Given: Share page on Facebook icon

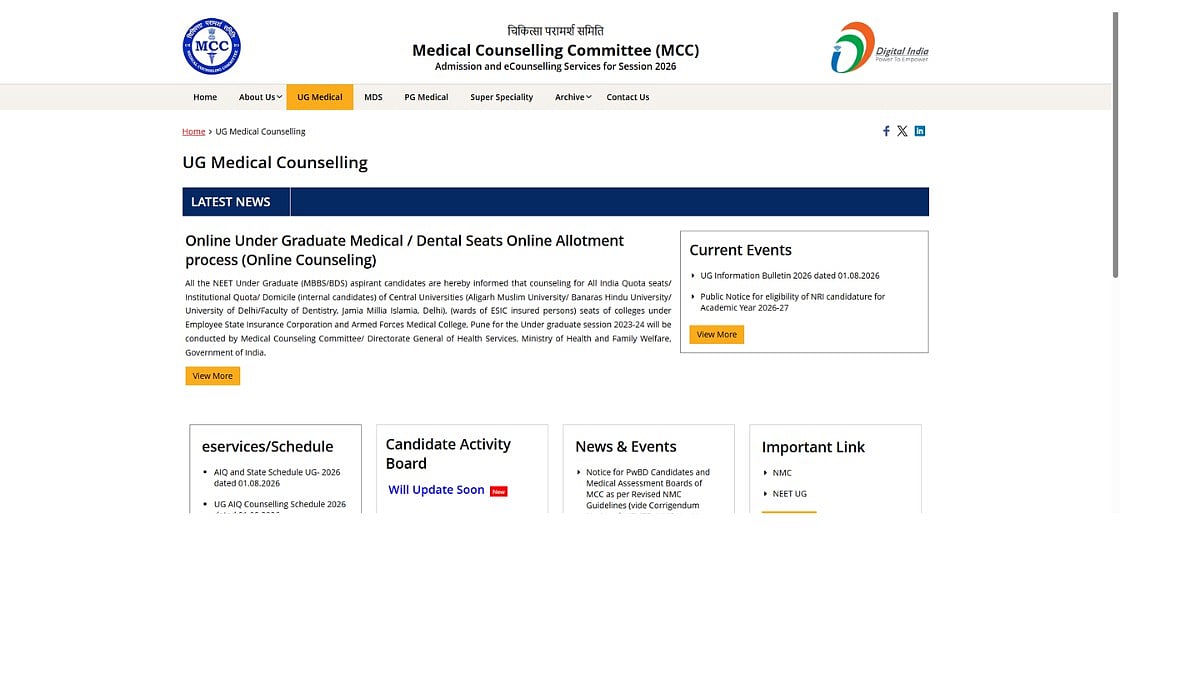Looking at the screenshot, I should tap(886, 131).
